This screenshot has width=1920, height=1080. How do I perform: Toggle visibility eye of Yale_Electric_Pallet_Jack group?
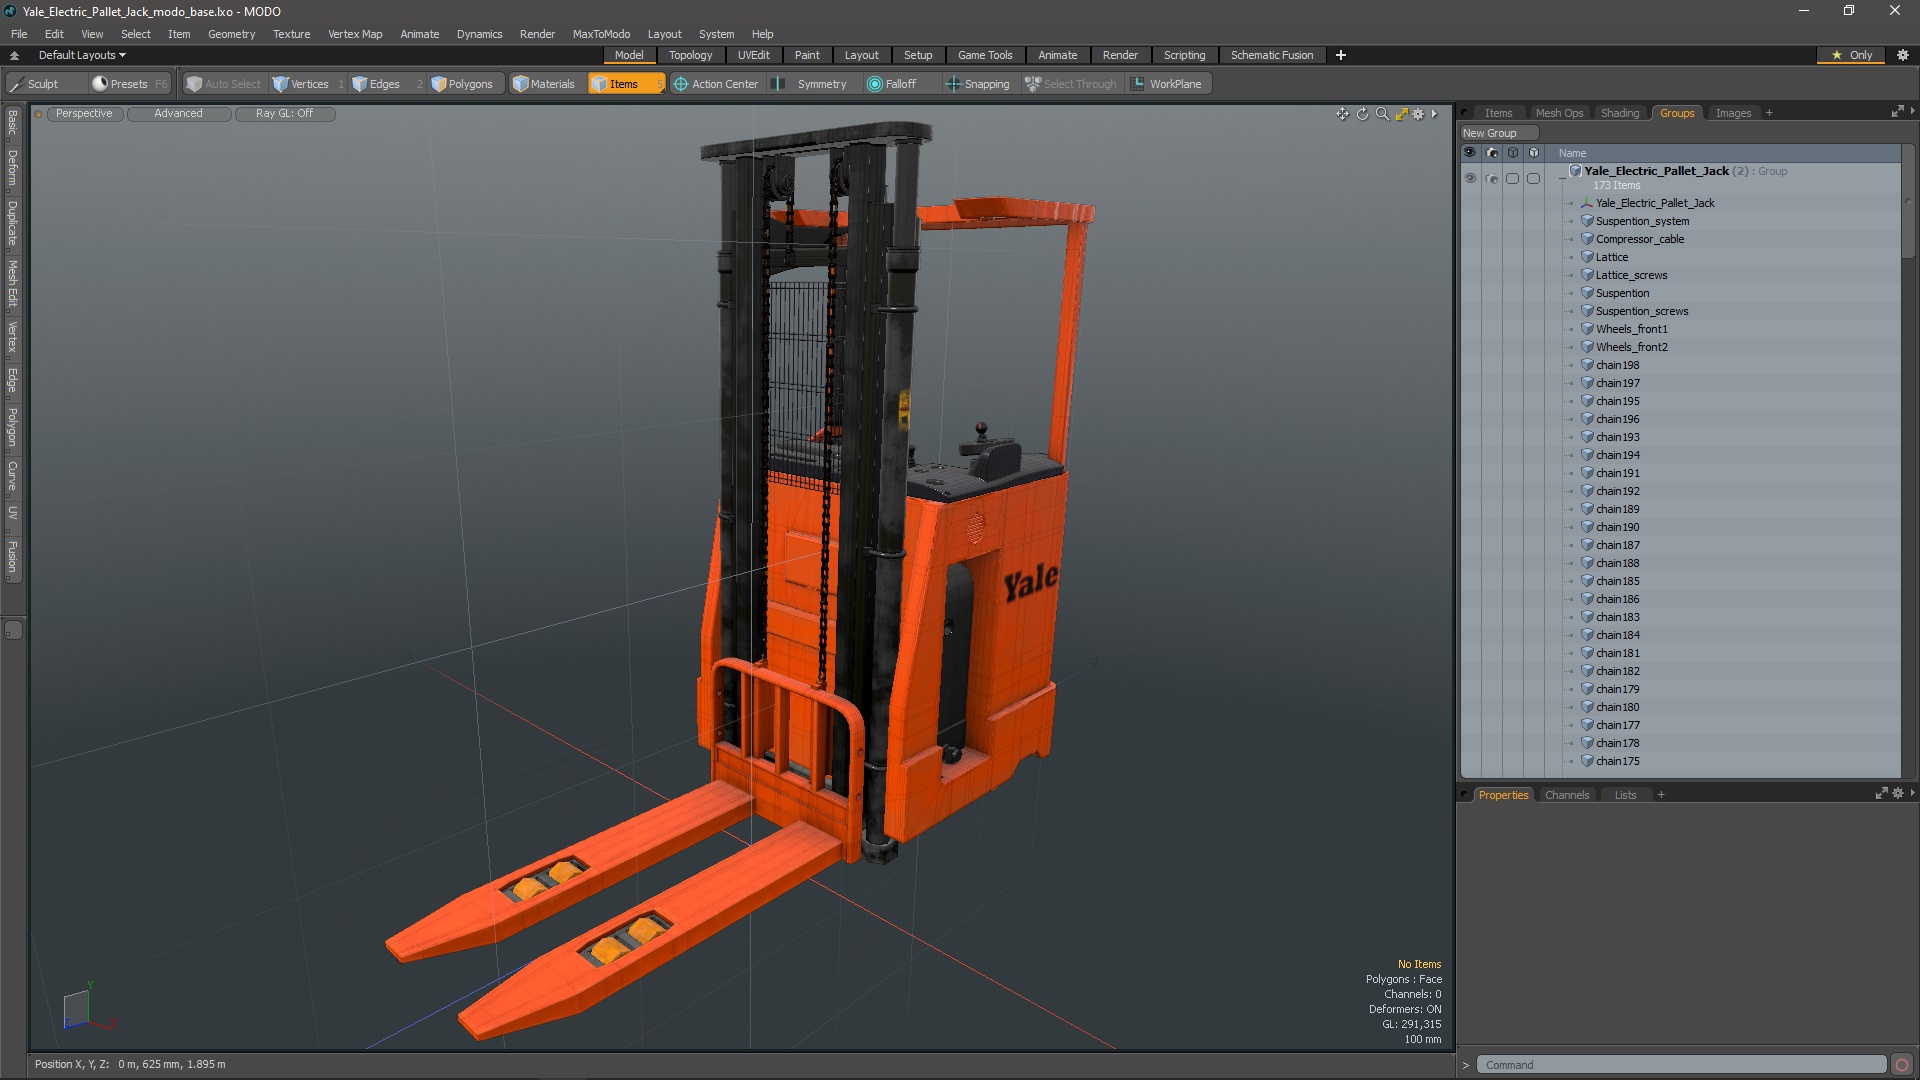pos(1470,178)
